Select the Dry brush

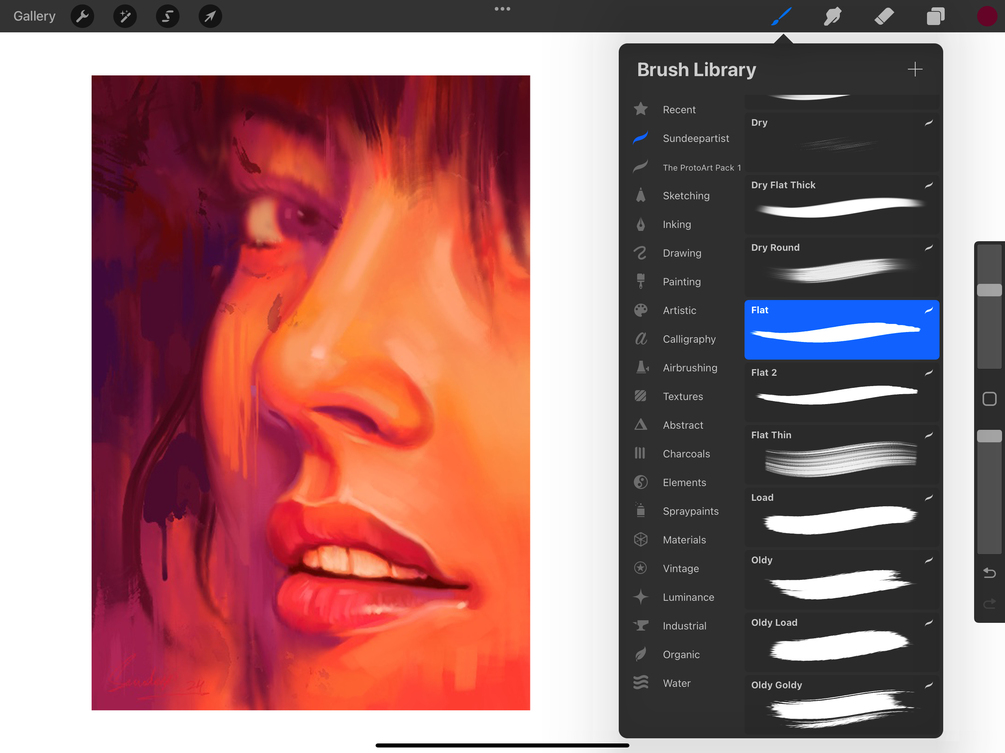click(842, 142)
